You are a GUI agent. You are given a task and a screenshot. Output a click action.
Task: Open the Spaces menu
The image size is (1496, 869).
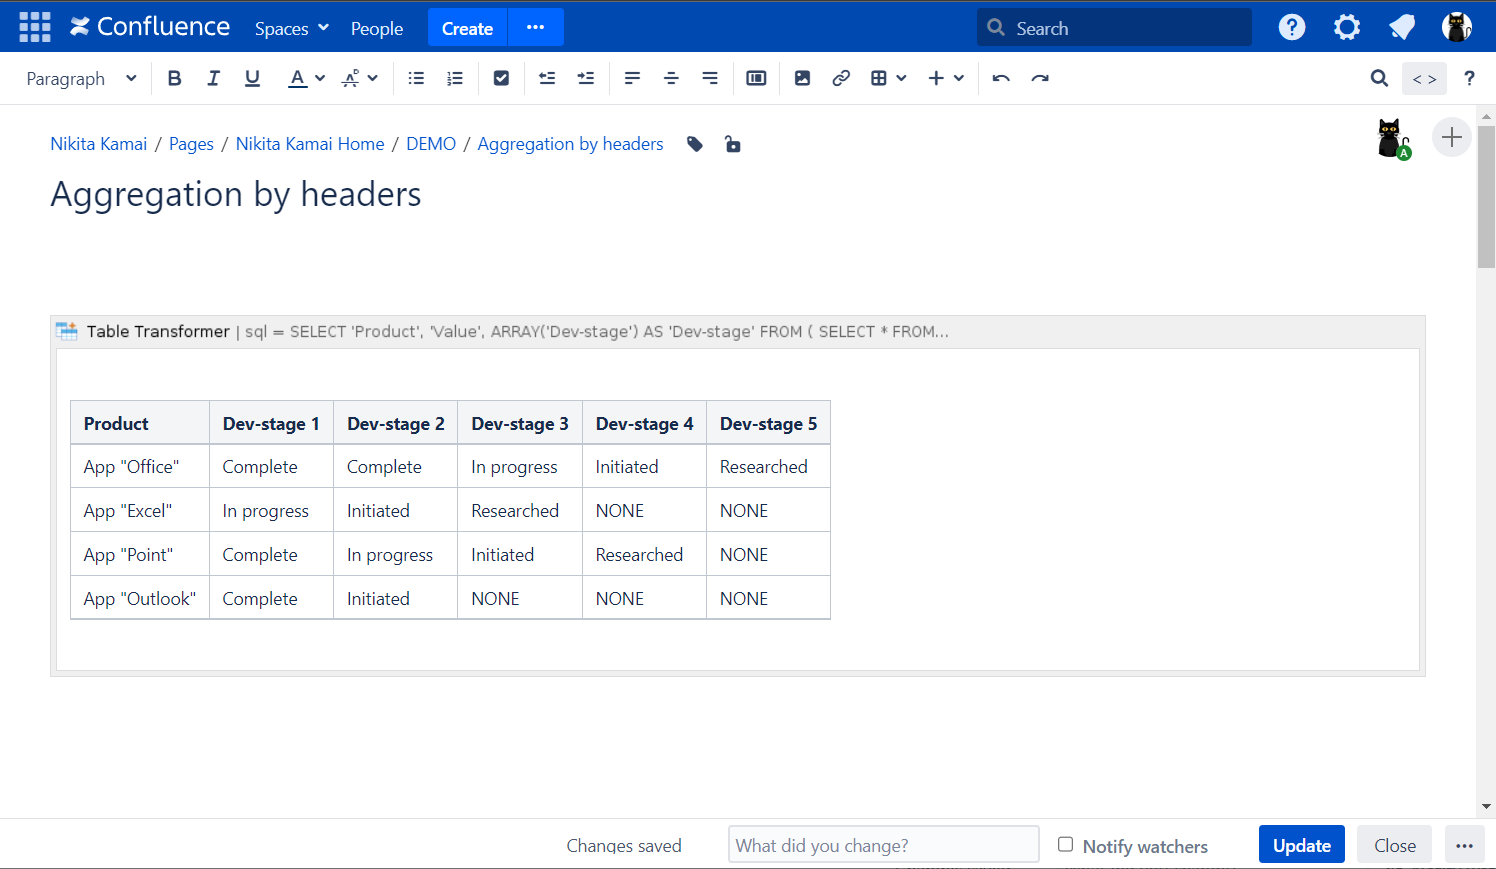pyautogui.click(x=291, y=28)
